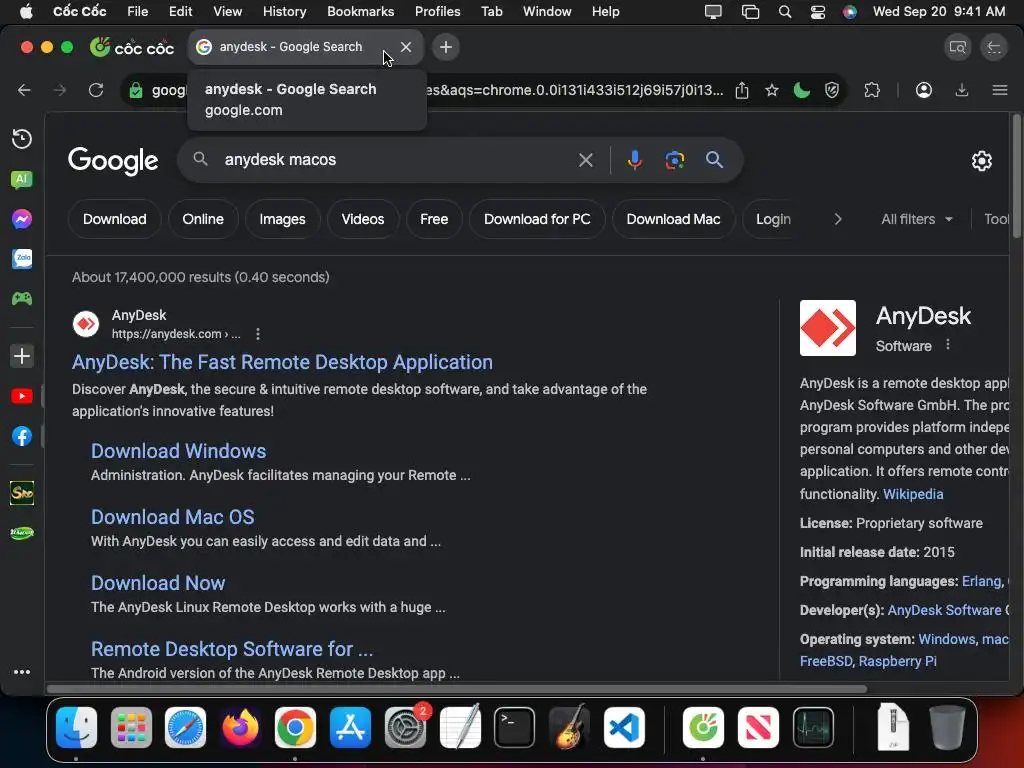
Task: Clear the Google search box
Action: pos(586,160)
